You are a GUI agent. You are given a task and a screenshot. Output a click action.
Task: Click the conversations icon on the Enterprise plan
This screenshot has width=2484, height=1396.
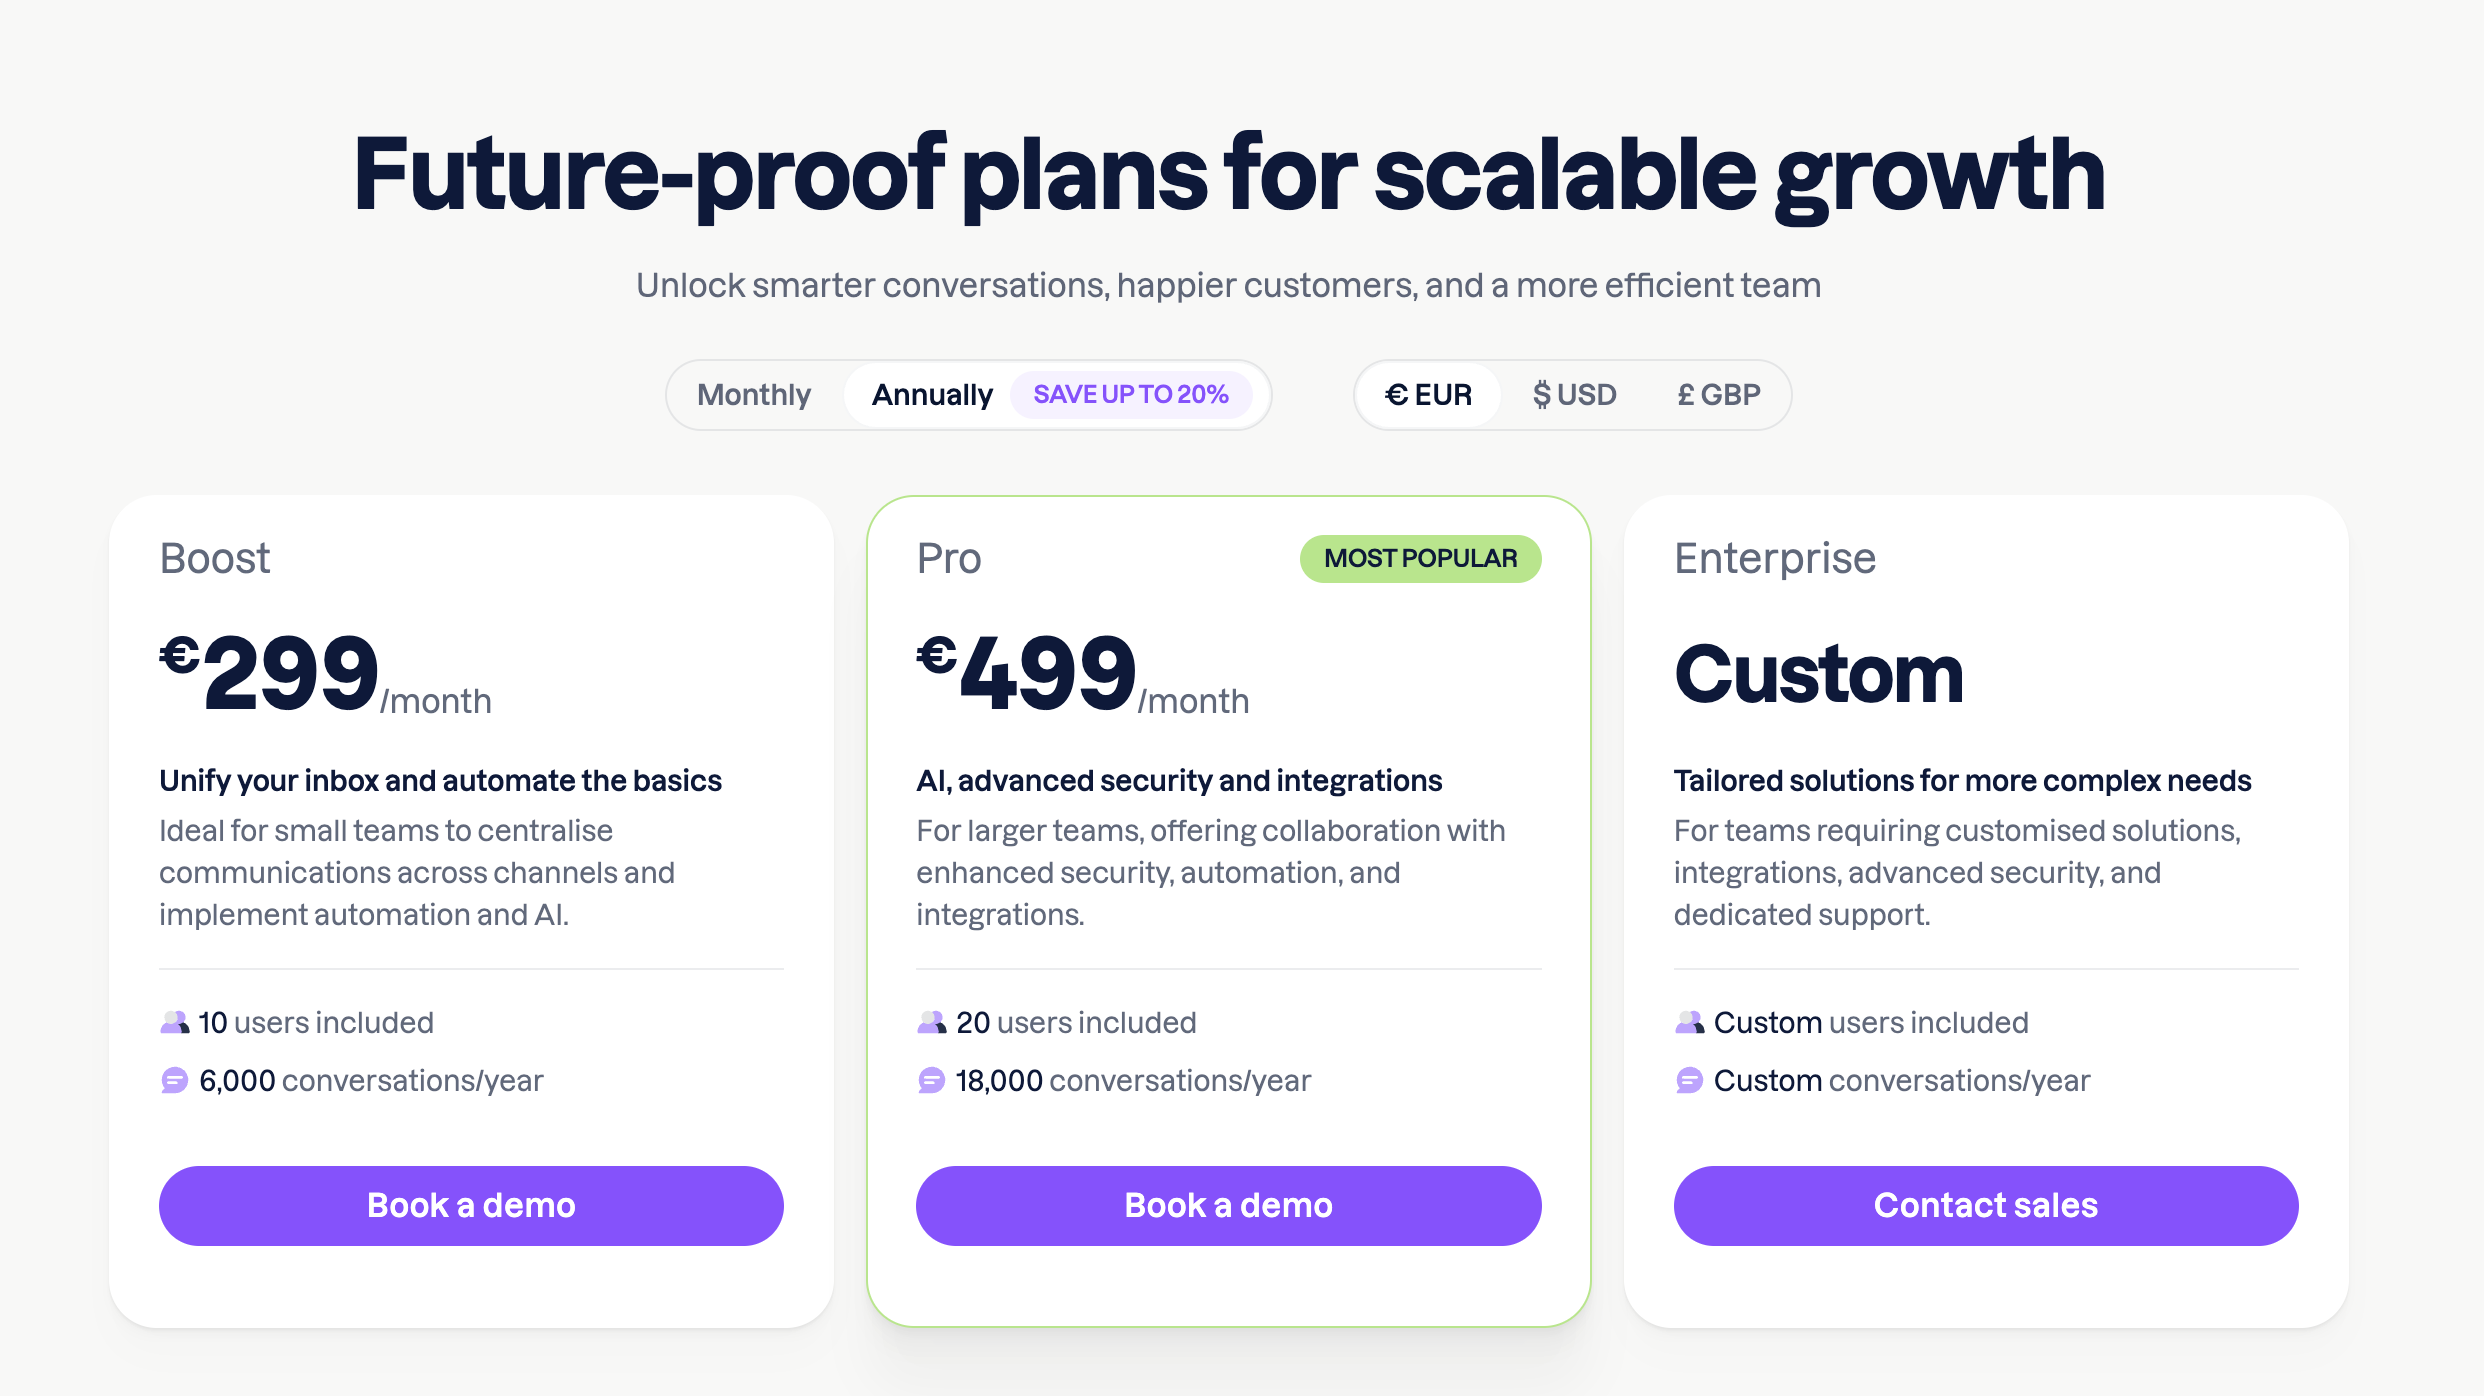(x=1688, y=1080)
